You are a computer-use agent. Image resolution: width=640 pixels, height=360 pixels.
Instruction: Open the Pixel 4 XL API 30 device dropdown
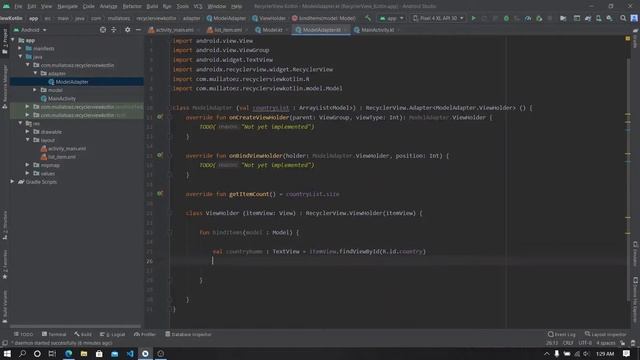pos(438,18)
